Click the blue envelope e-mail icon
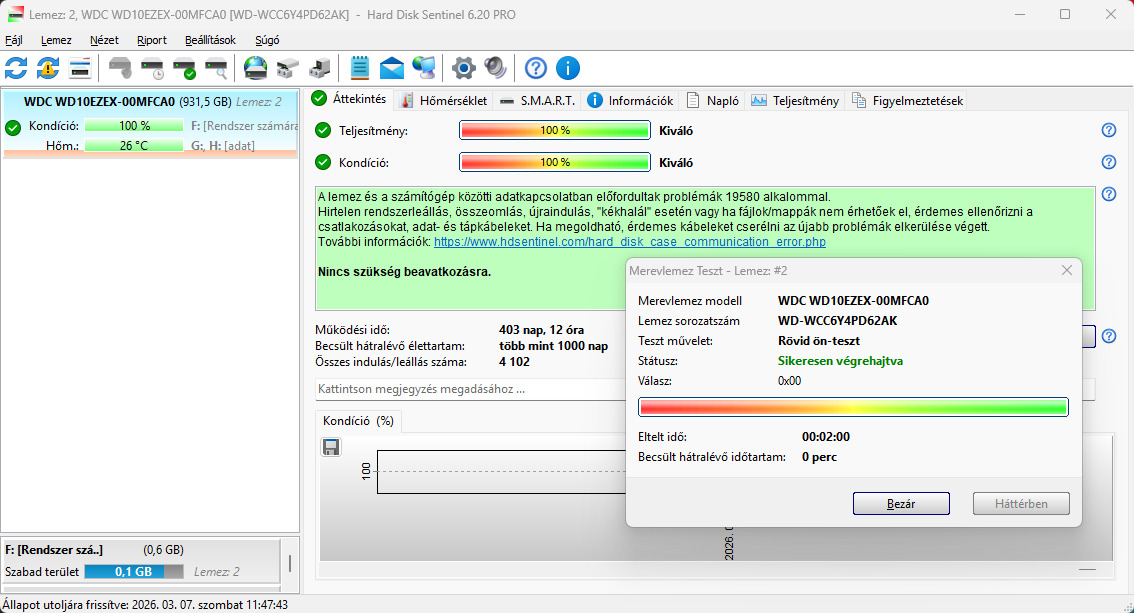1134x613 pixels. point(391,69)
